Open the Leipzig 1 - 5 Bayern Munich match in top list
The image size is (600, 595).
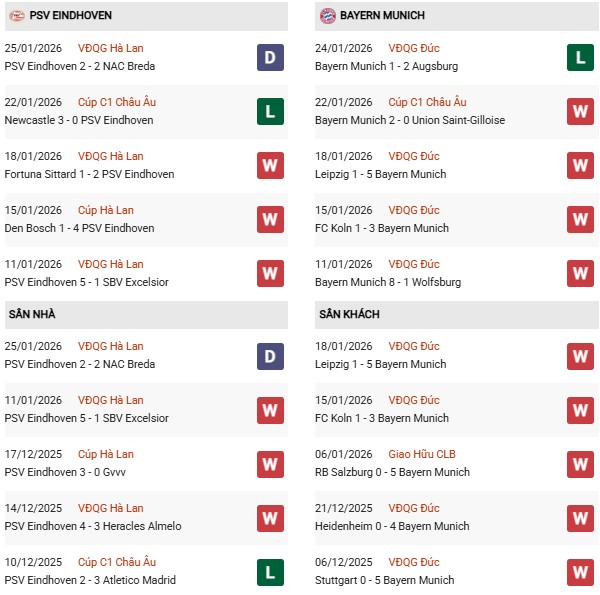(380, 174)
